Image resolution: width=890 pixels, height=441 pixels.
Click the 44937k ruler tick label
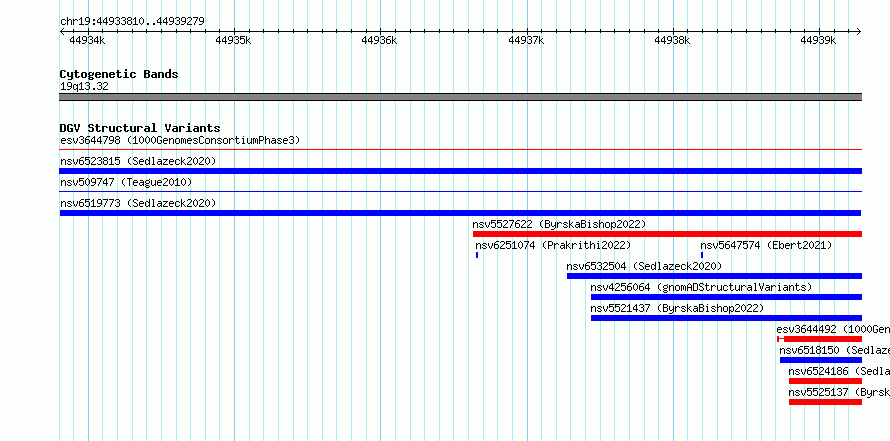point(526,40)
